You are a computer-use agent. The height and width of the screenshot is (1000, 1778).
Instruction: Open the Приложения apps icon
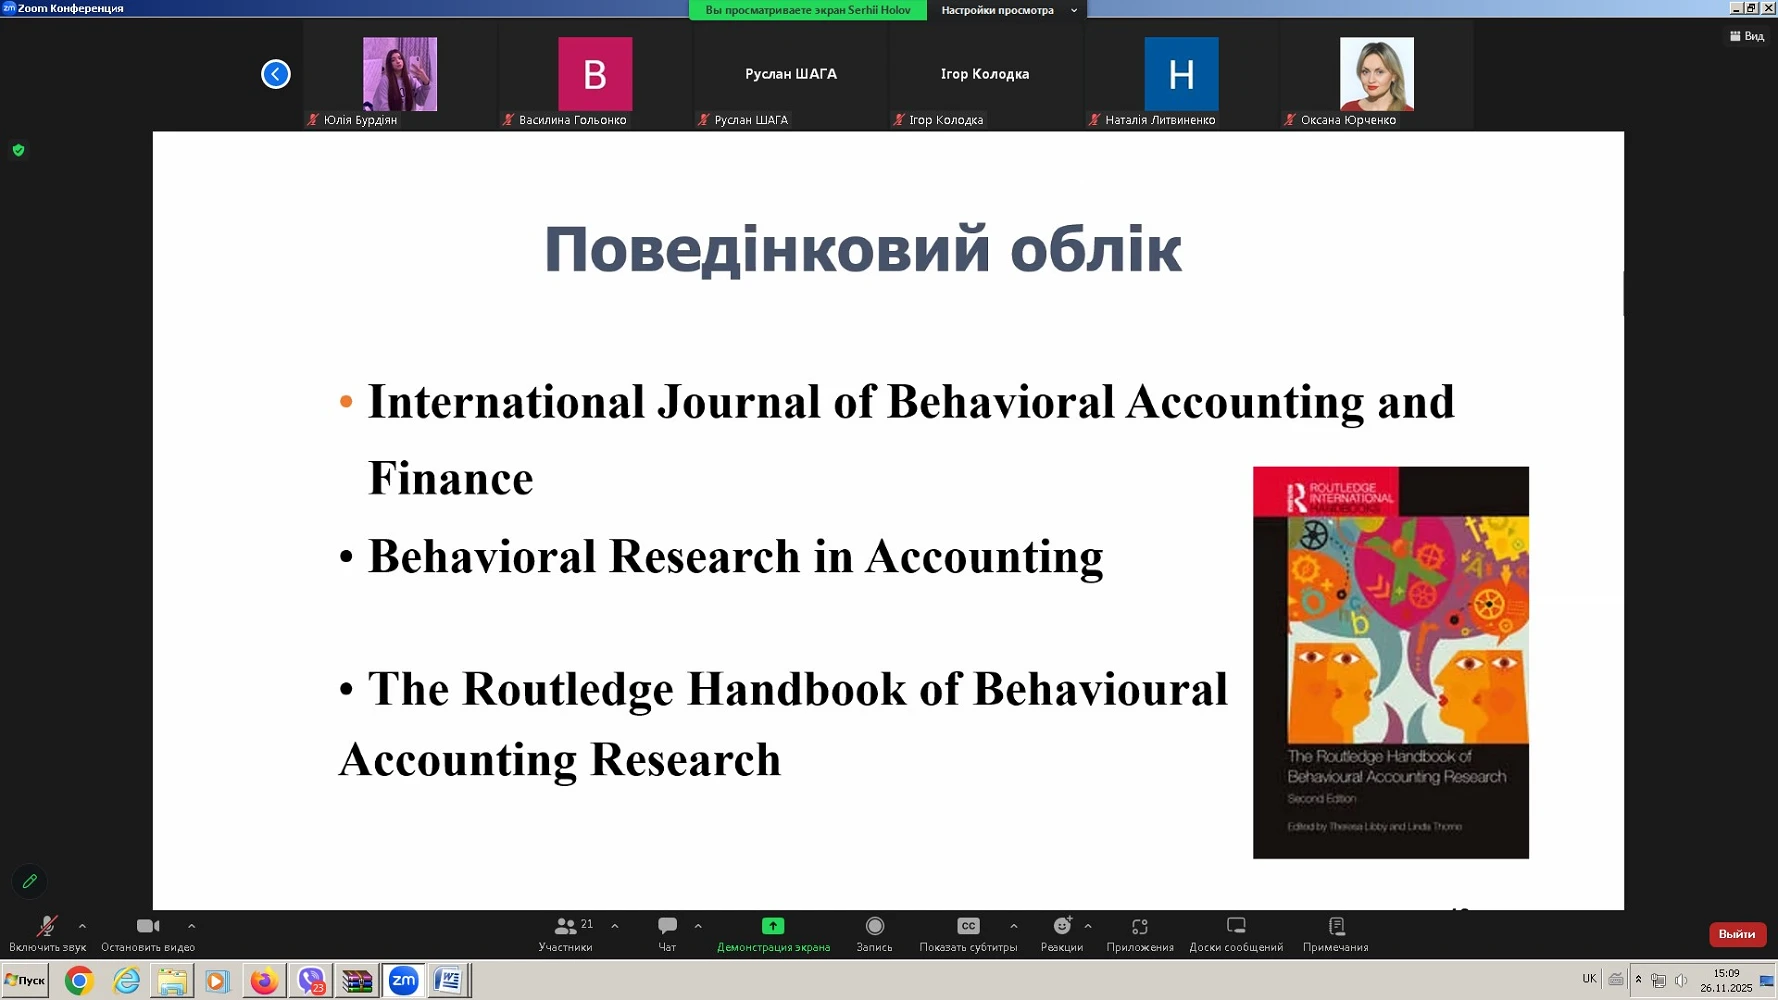tap(1139, 927)
